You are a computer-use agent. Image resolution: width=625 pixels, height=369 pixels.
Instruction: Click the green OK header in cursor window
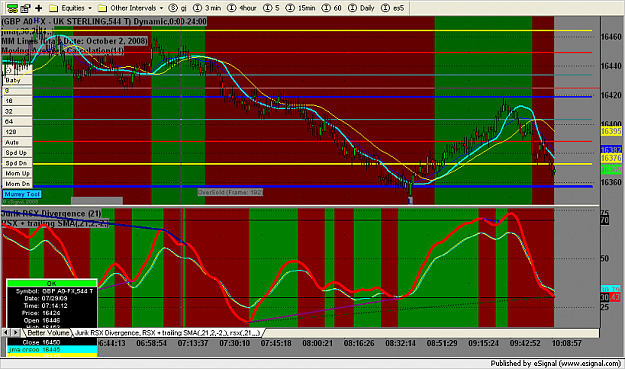[x=52, y=283]
